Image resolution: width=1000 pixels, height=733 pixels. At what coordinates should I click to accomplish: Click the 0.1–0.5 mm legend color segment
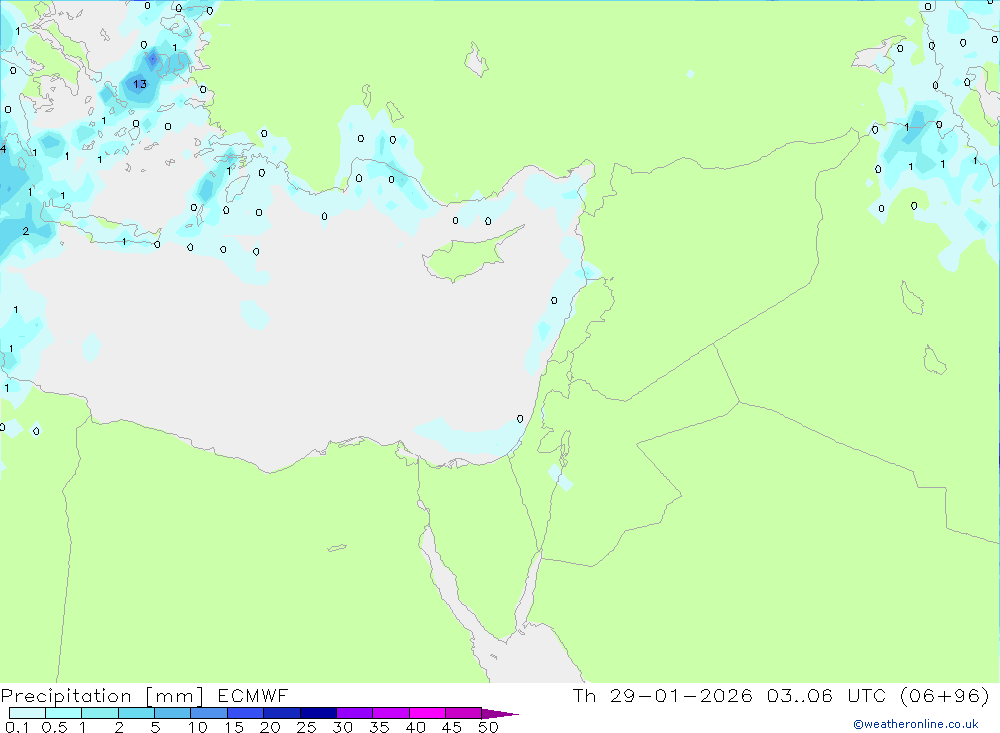pyautogui.click(x=27, y=713)
